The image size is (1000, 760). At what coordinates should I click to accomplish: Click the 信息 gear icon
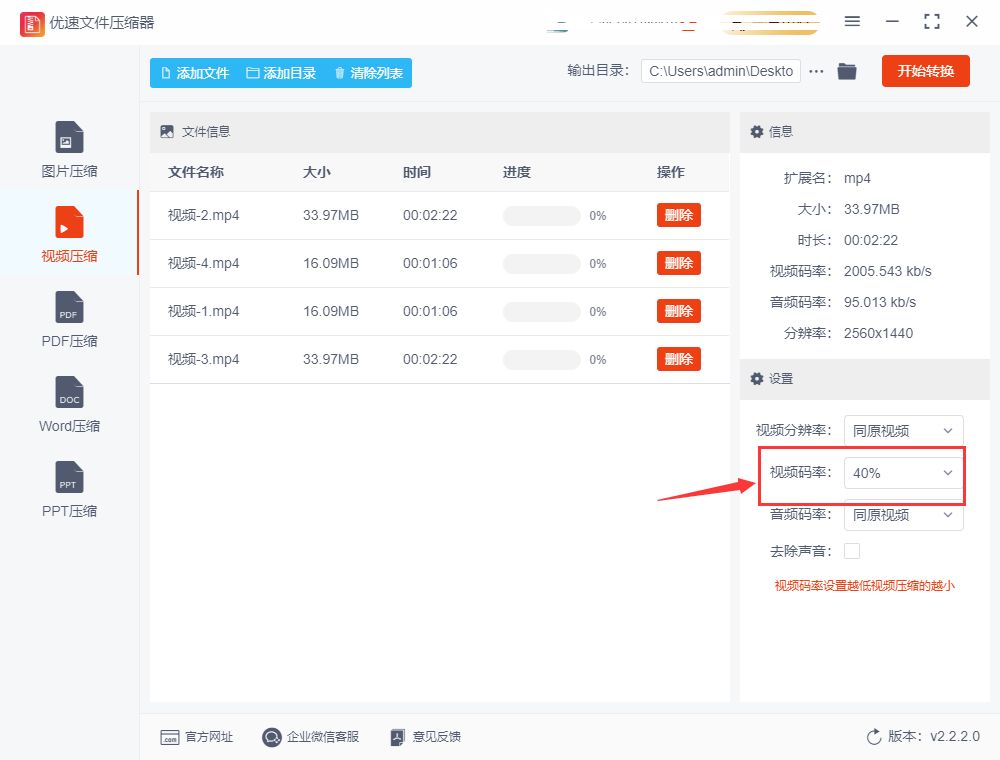click(x=757, y=132)
